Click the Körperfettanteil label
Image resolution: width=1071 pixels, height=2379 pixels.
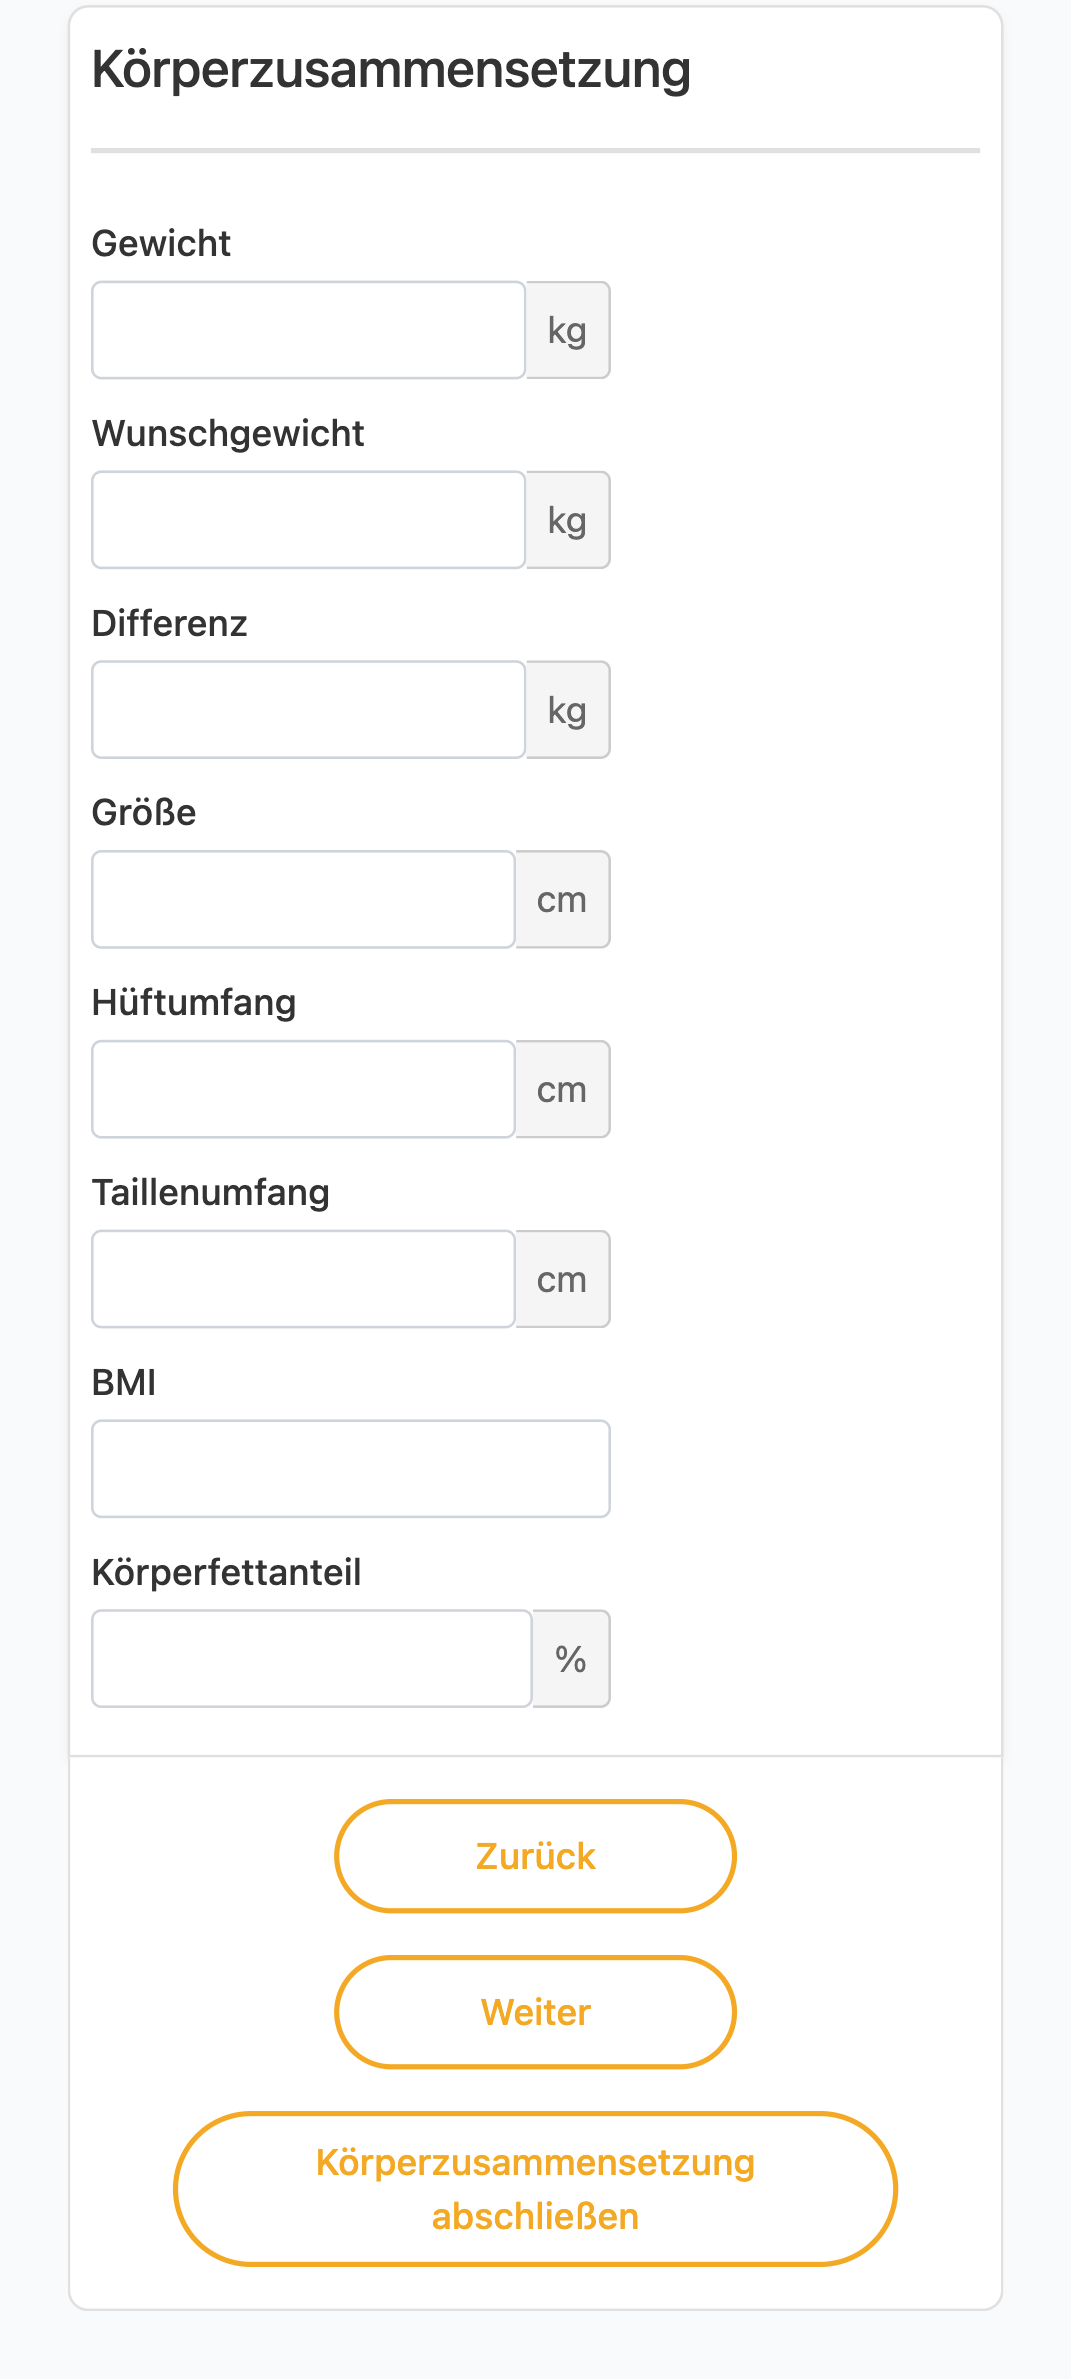tap(226, 1572)
